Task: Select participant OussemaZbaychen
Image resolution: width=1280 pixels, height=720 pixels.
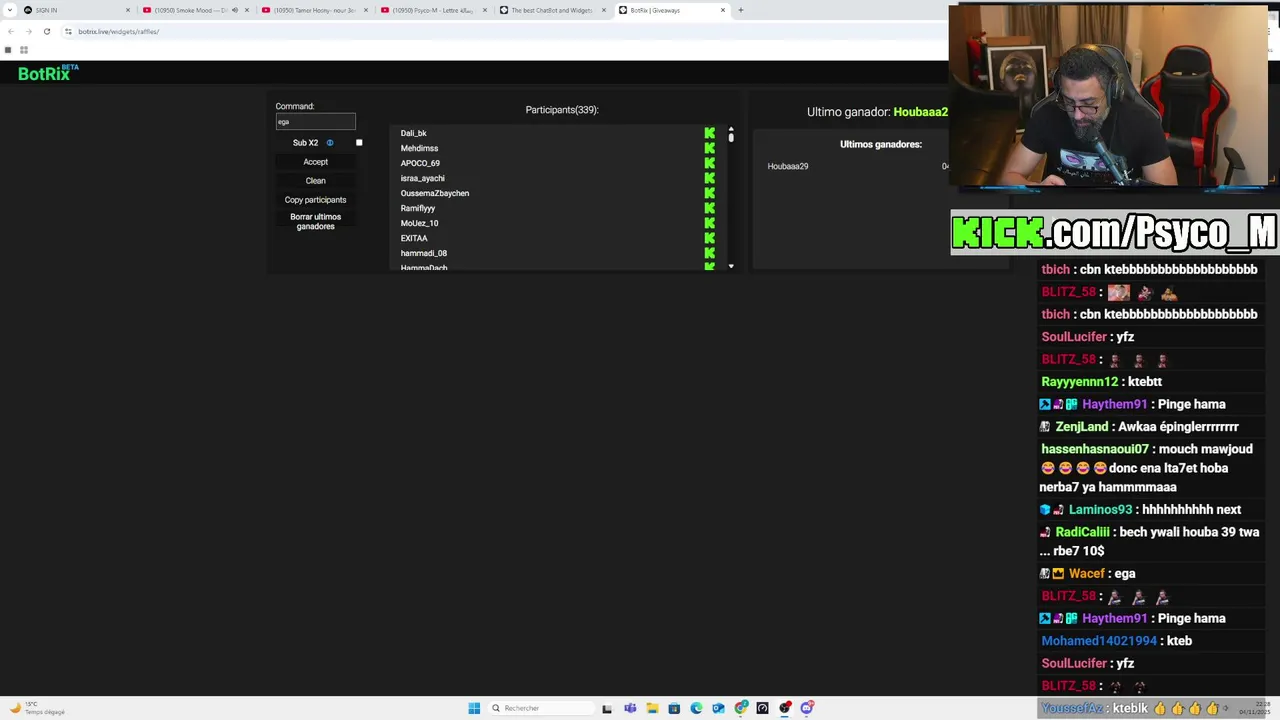Action: [434, 193]
